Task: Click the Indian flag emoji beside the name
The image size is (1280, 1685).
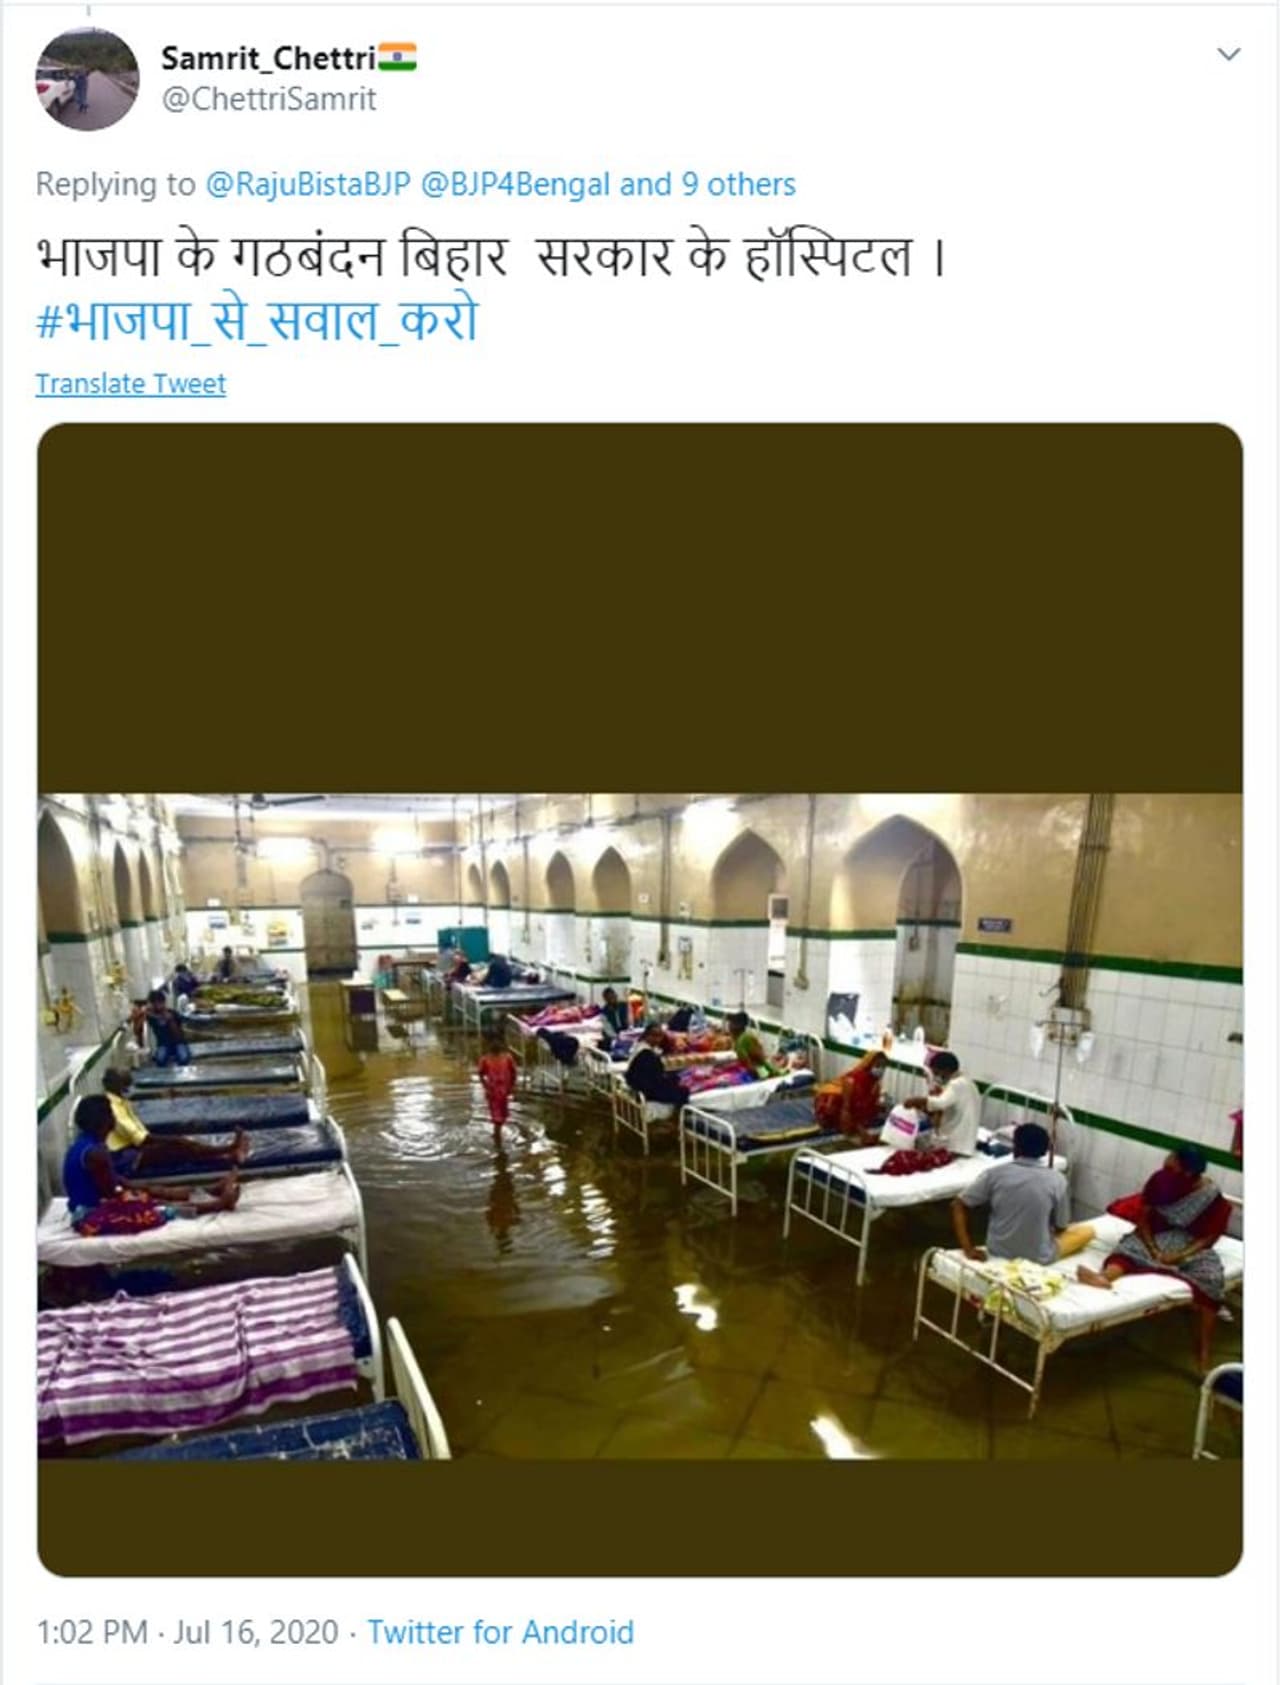Action: click(397, 58)
